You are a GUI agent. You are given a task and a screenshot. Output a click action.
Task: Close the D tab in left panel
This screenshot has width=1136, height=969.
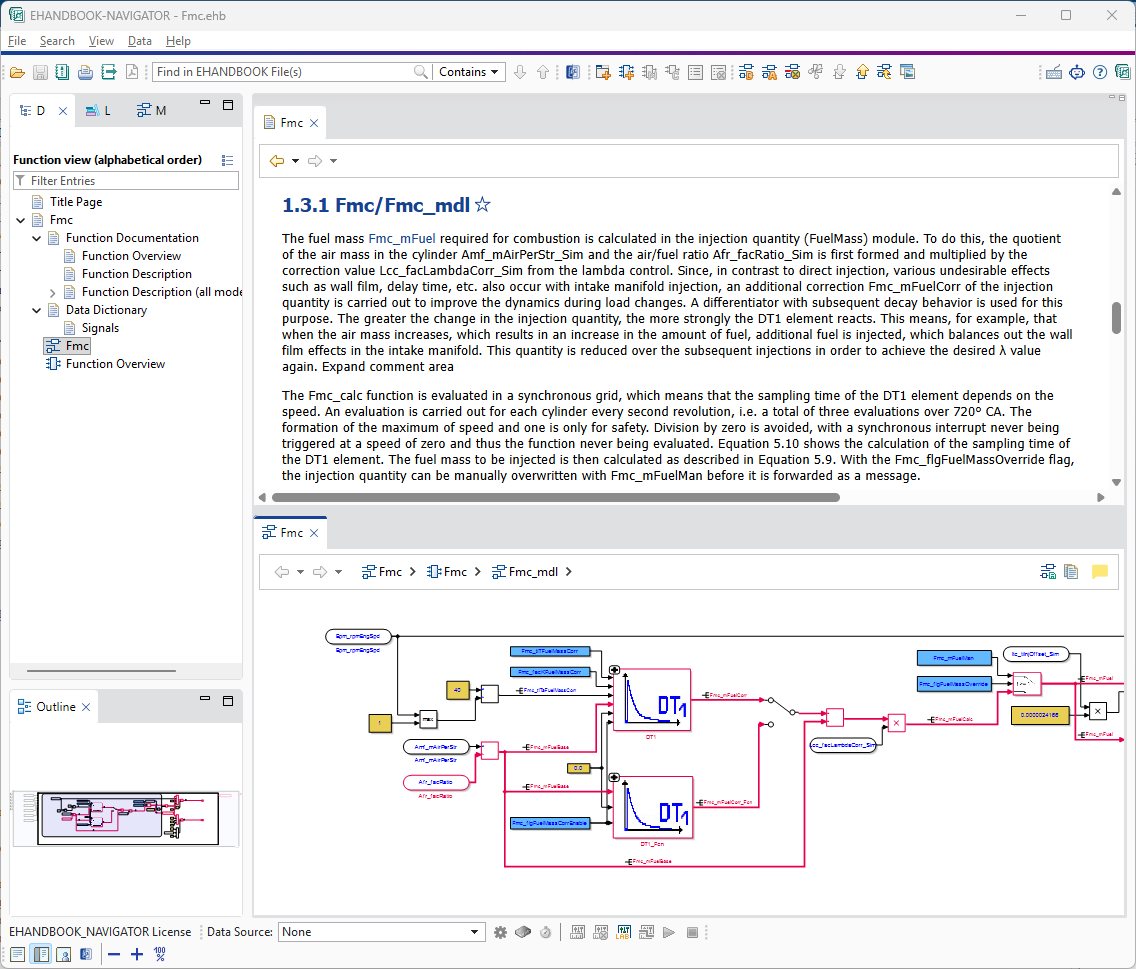coord(63,111)
